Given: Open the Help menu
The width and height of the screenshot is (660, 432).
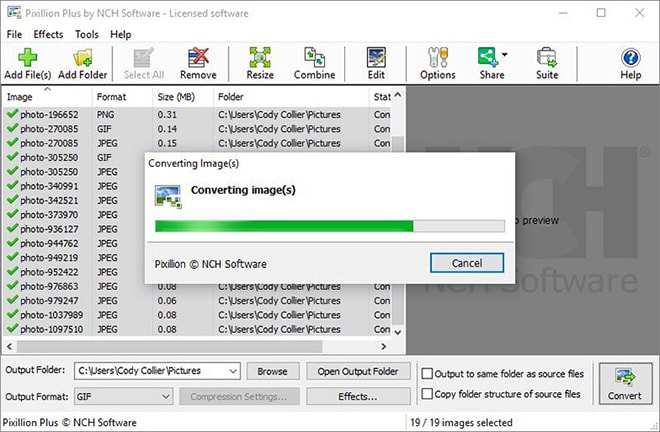Looking at the screenshot, I should pos(121,35).
